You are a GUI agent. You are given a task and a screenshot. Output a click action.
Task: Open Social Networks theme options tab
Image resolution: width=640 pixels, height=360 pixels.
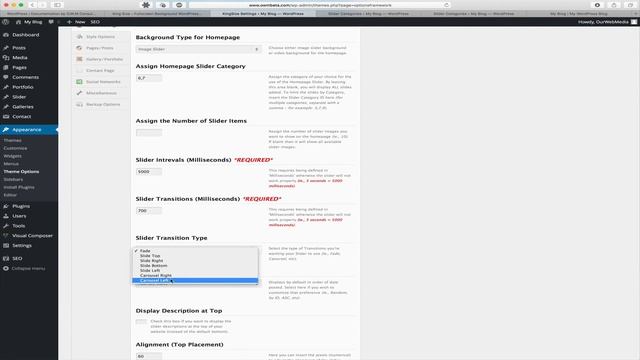(103, 82)
